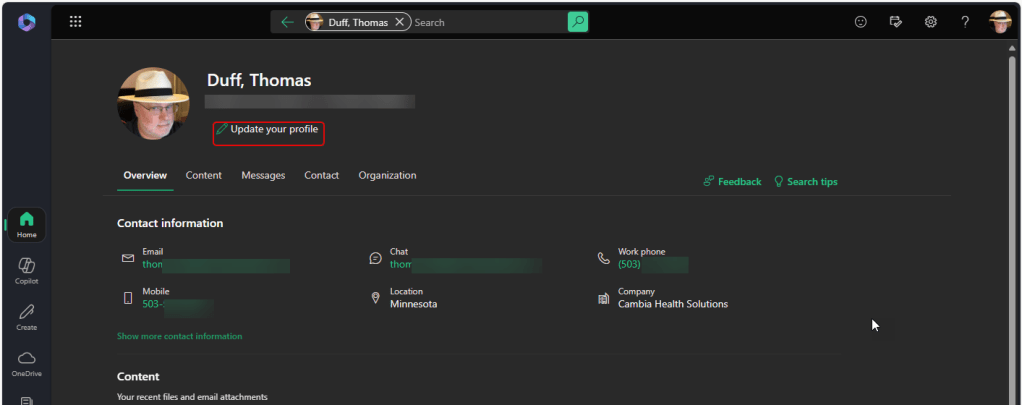
Task: Open Copilot from the left sidebar
Action: click(x=27, y=270)
